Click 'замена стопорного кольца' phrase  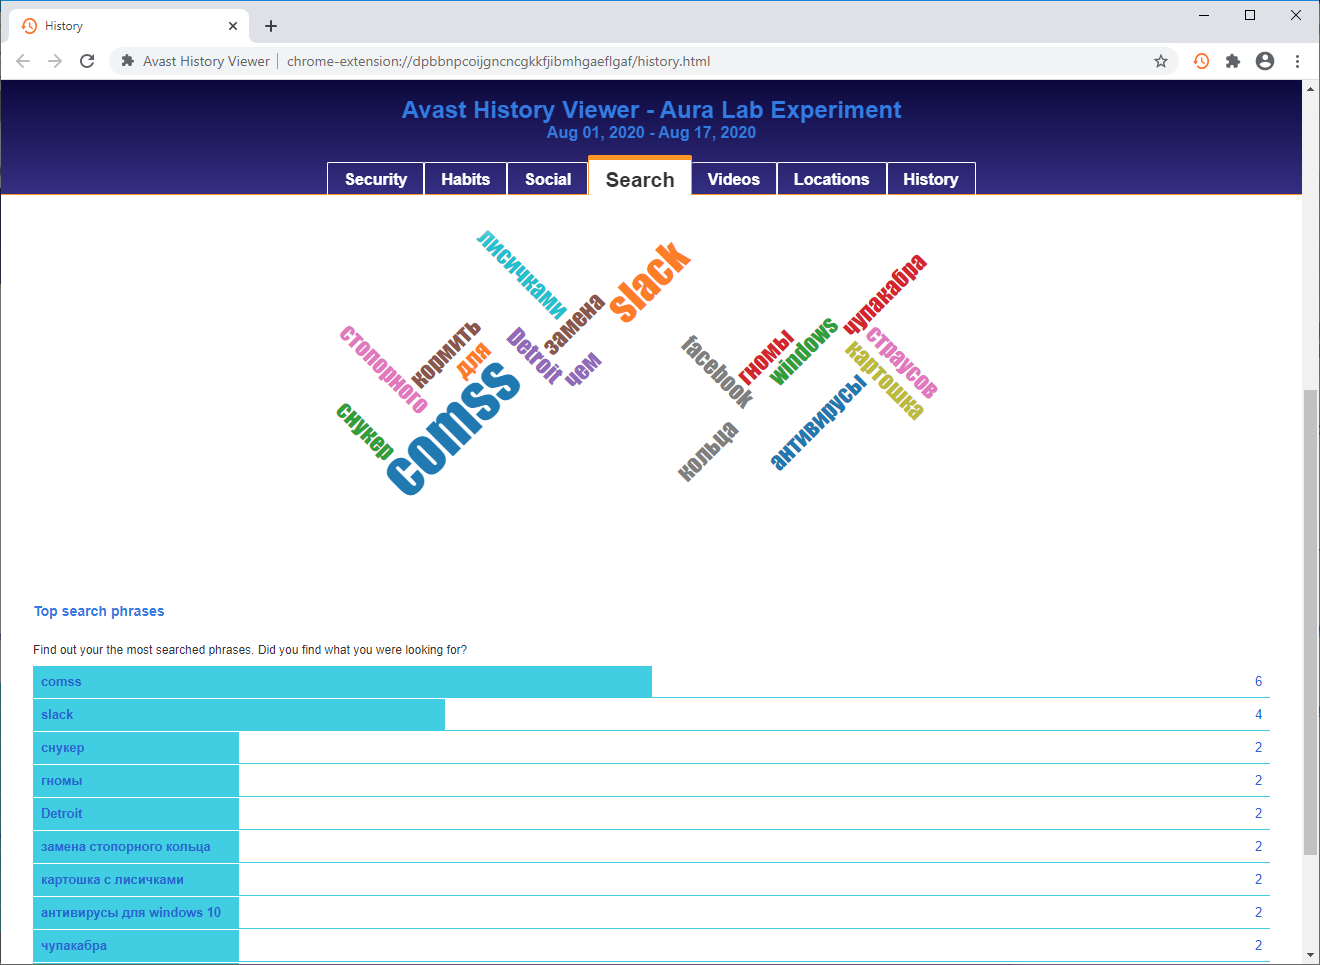click(126, 846)
